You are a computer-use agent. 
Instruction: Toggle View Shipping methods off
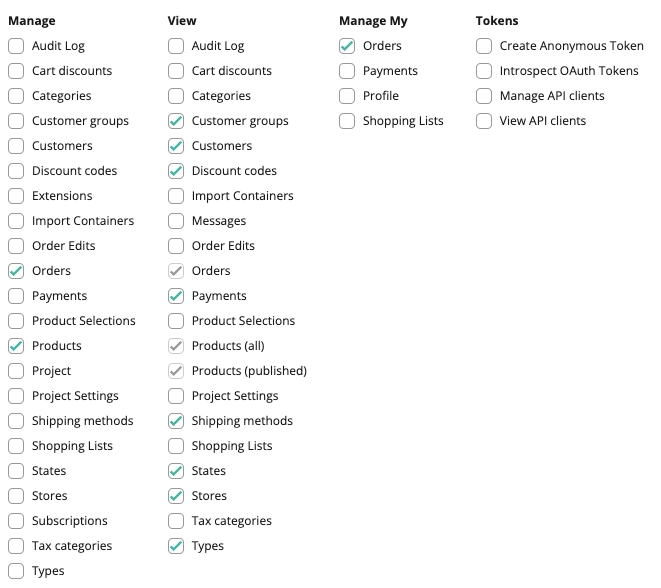[x=176, y=421]
